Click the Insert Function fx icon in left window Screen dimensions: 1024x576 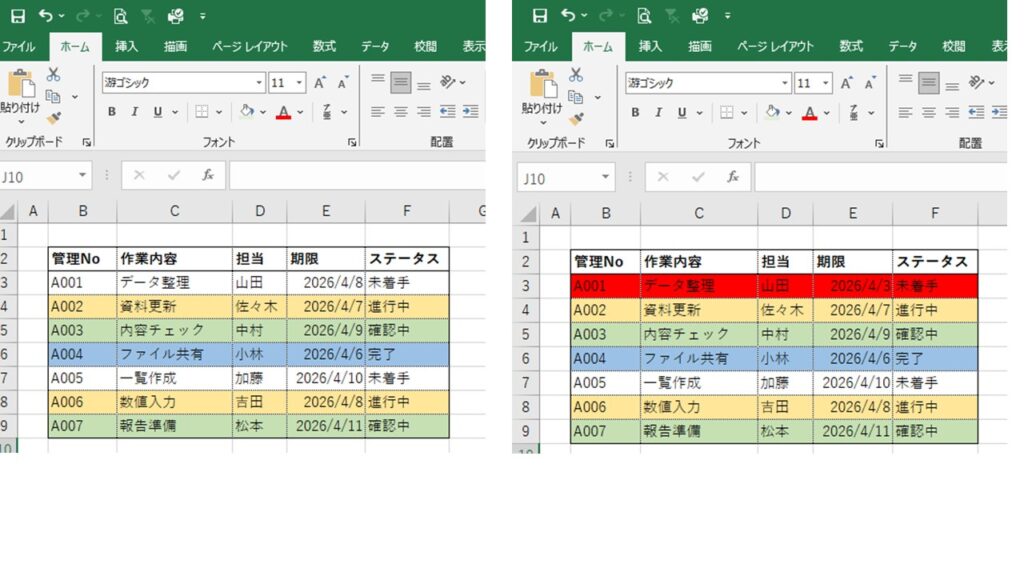208,175
